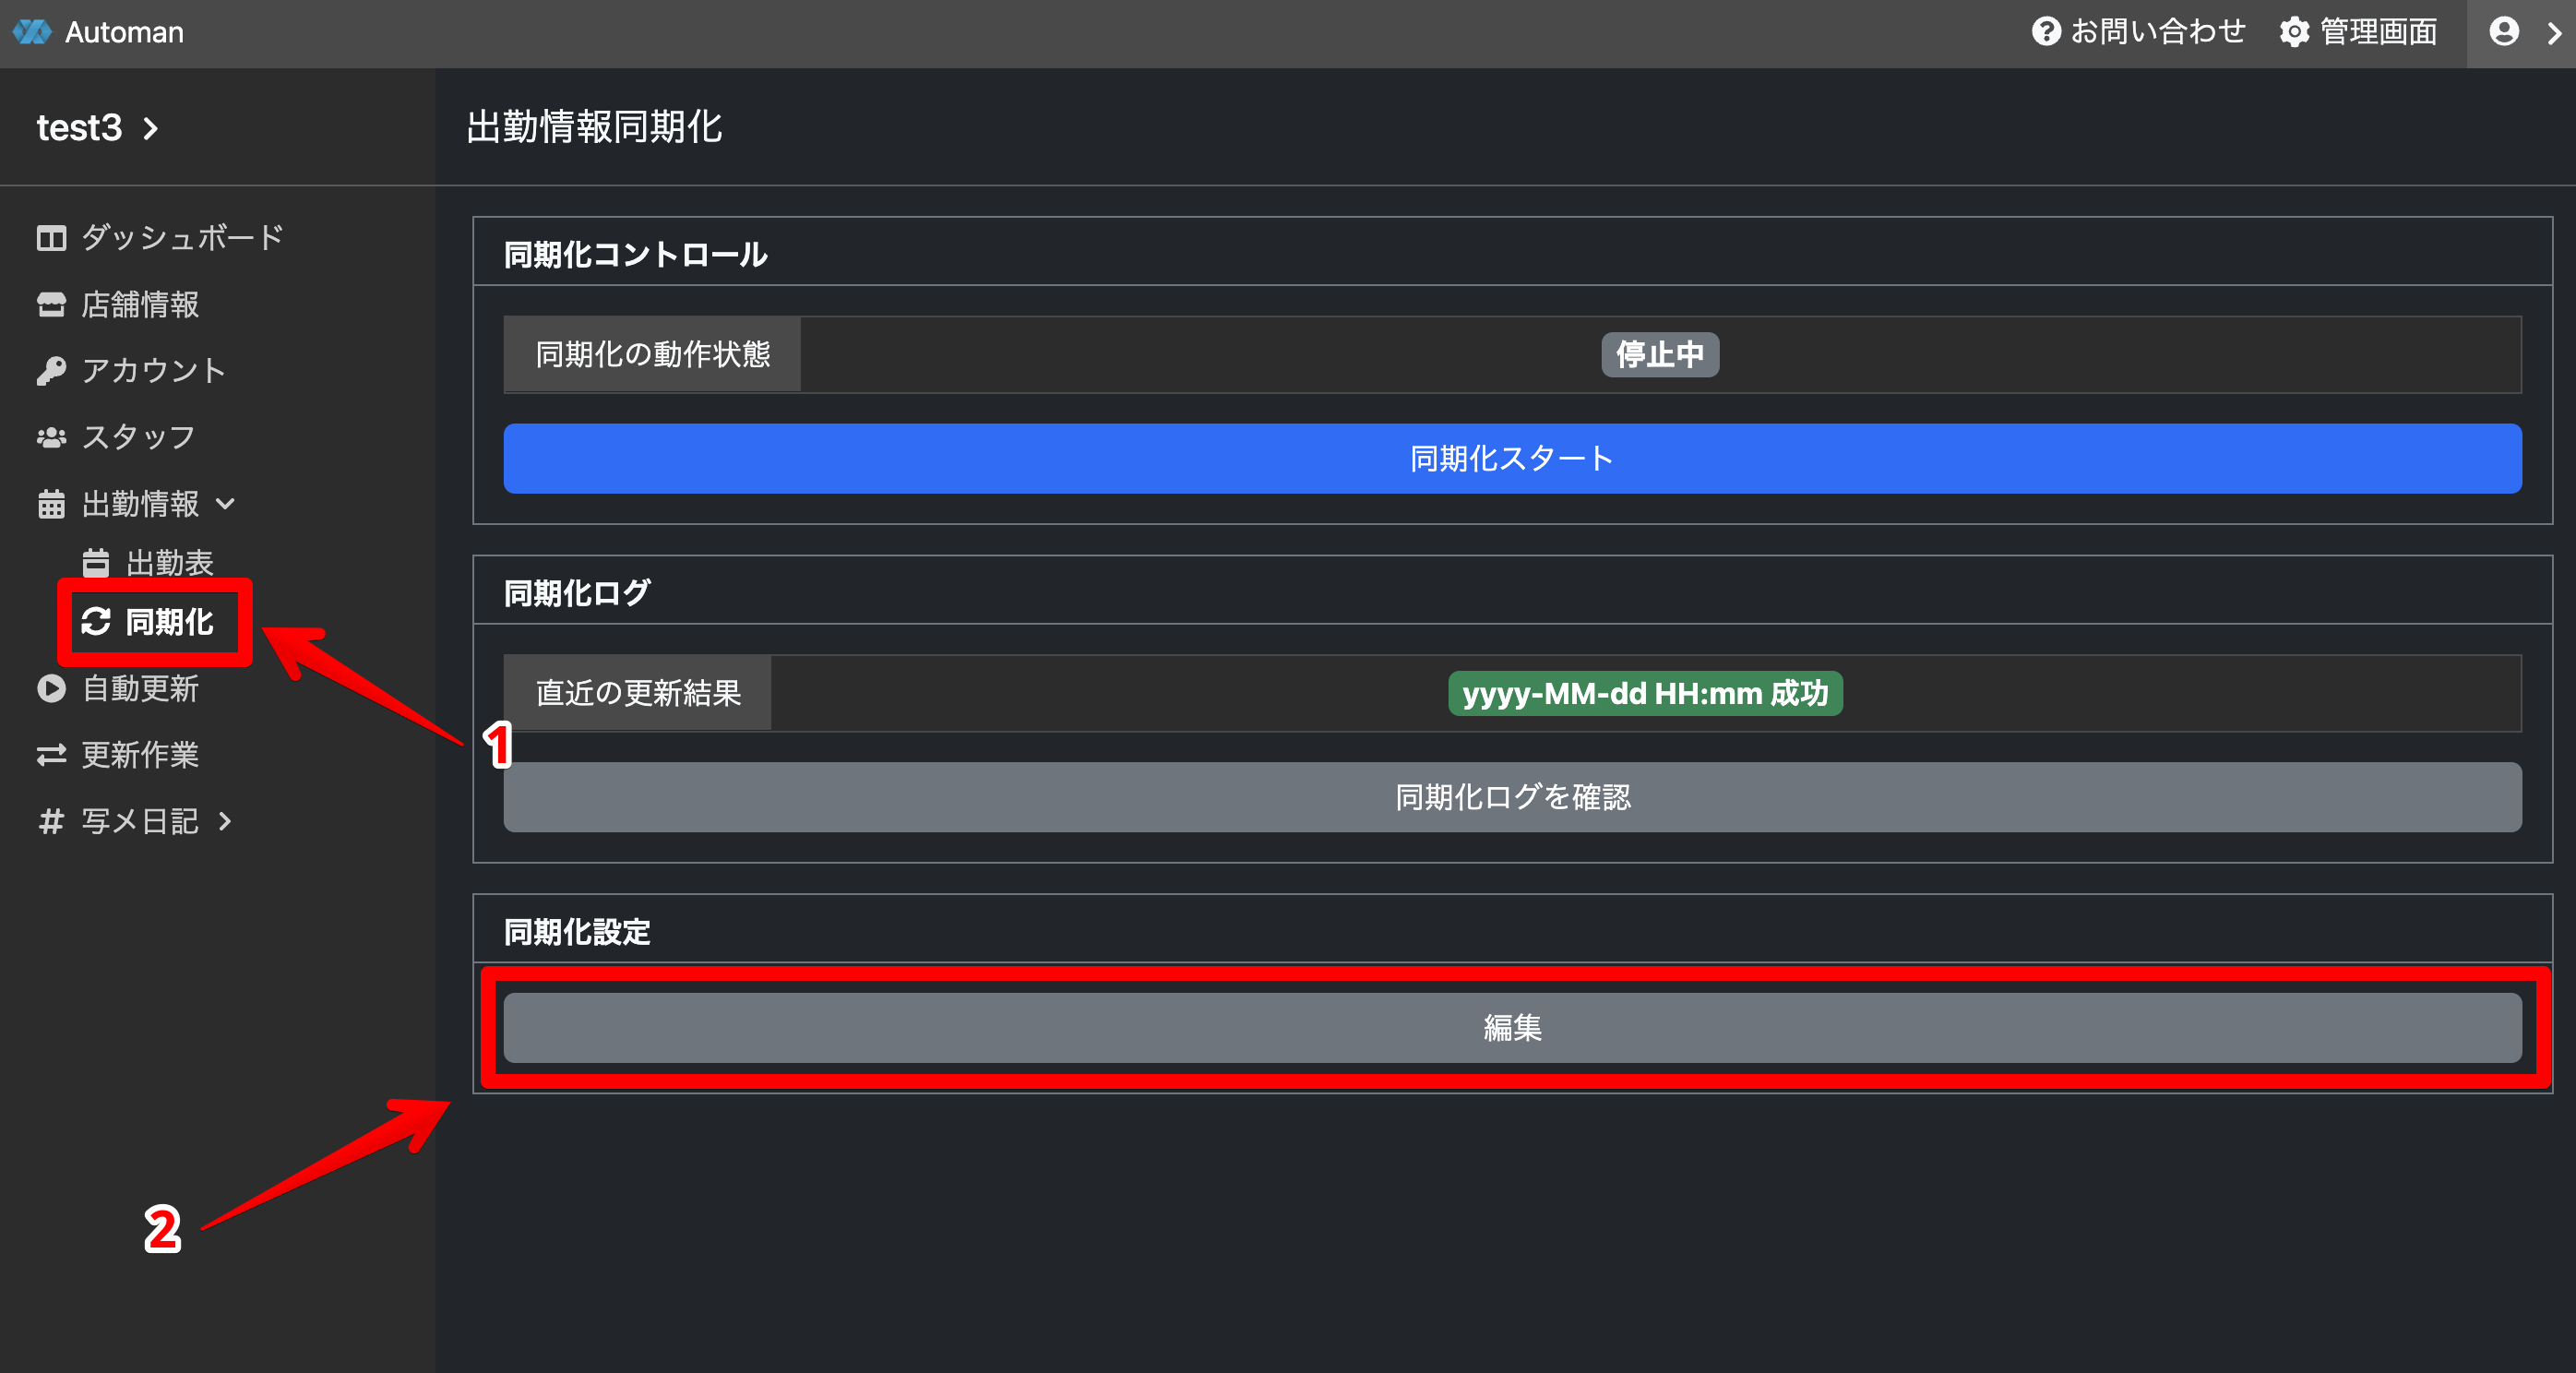2576x1373 pixels.
Task: Click the 同期化ログを確認 button
Action: (1511, 797)
